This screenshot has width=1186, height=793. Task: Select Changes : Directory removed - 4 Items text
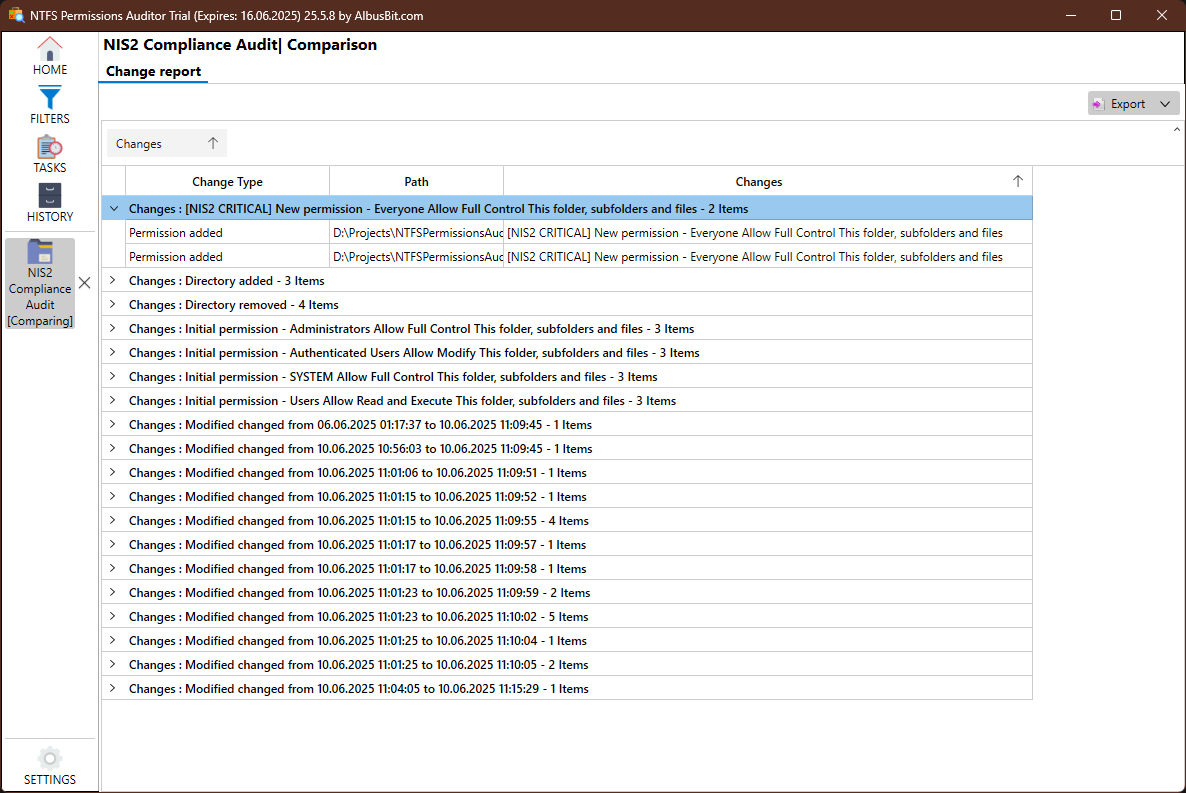click(x=234, y=305)
